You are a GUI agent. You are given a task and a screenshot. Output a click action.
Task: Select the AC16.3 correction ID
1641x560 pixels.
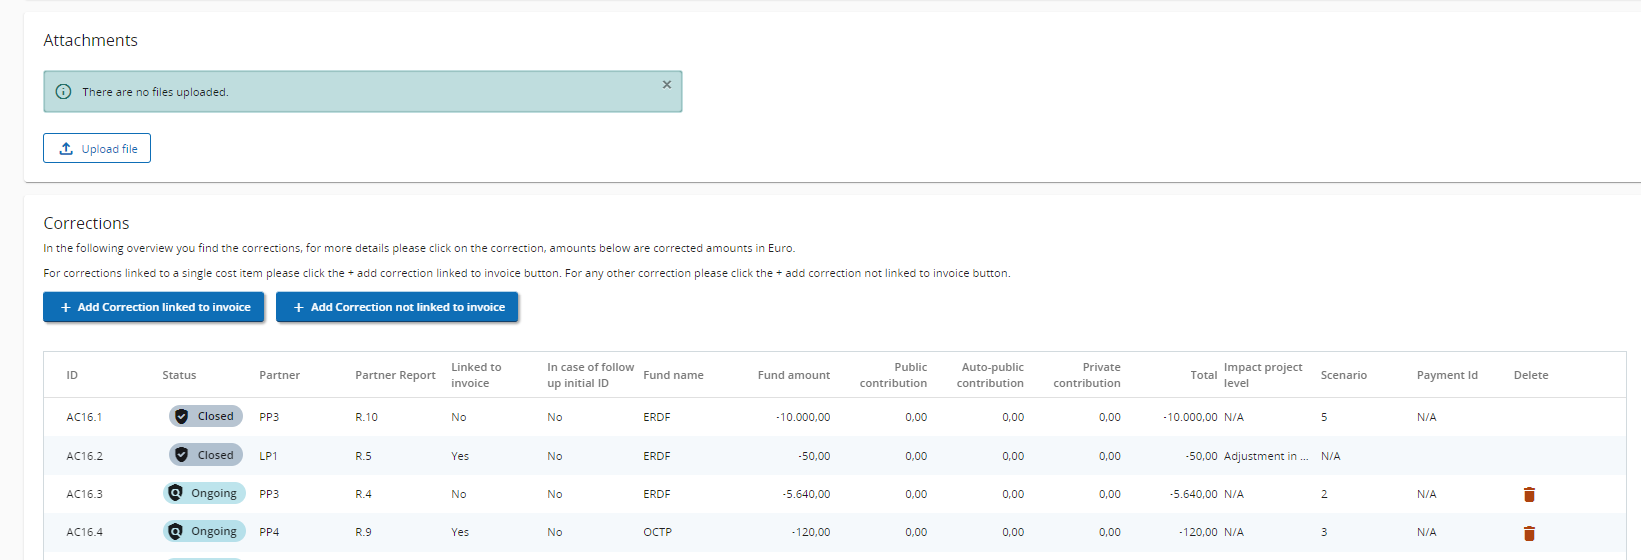[x=84, y=494]
